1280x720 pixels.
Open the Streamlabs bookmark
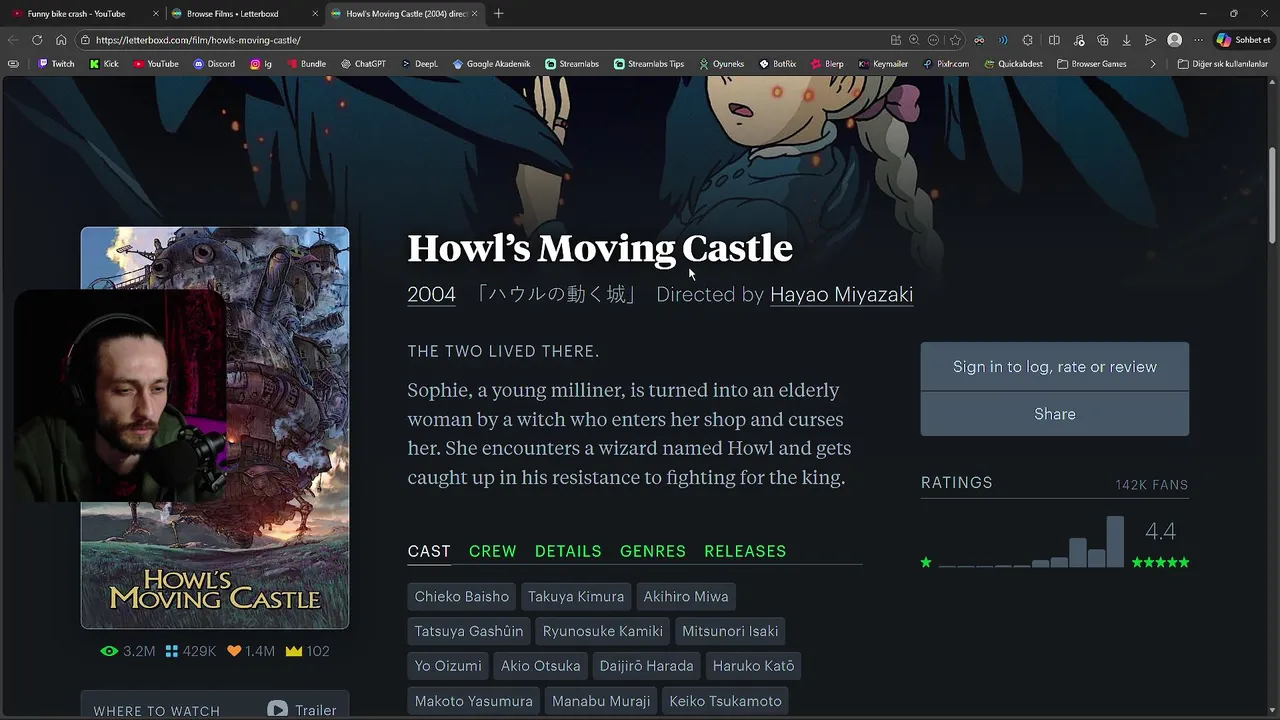click(572, 64)
